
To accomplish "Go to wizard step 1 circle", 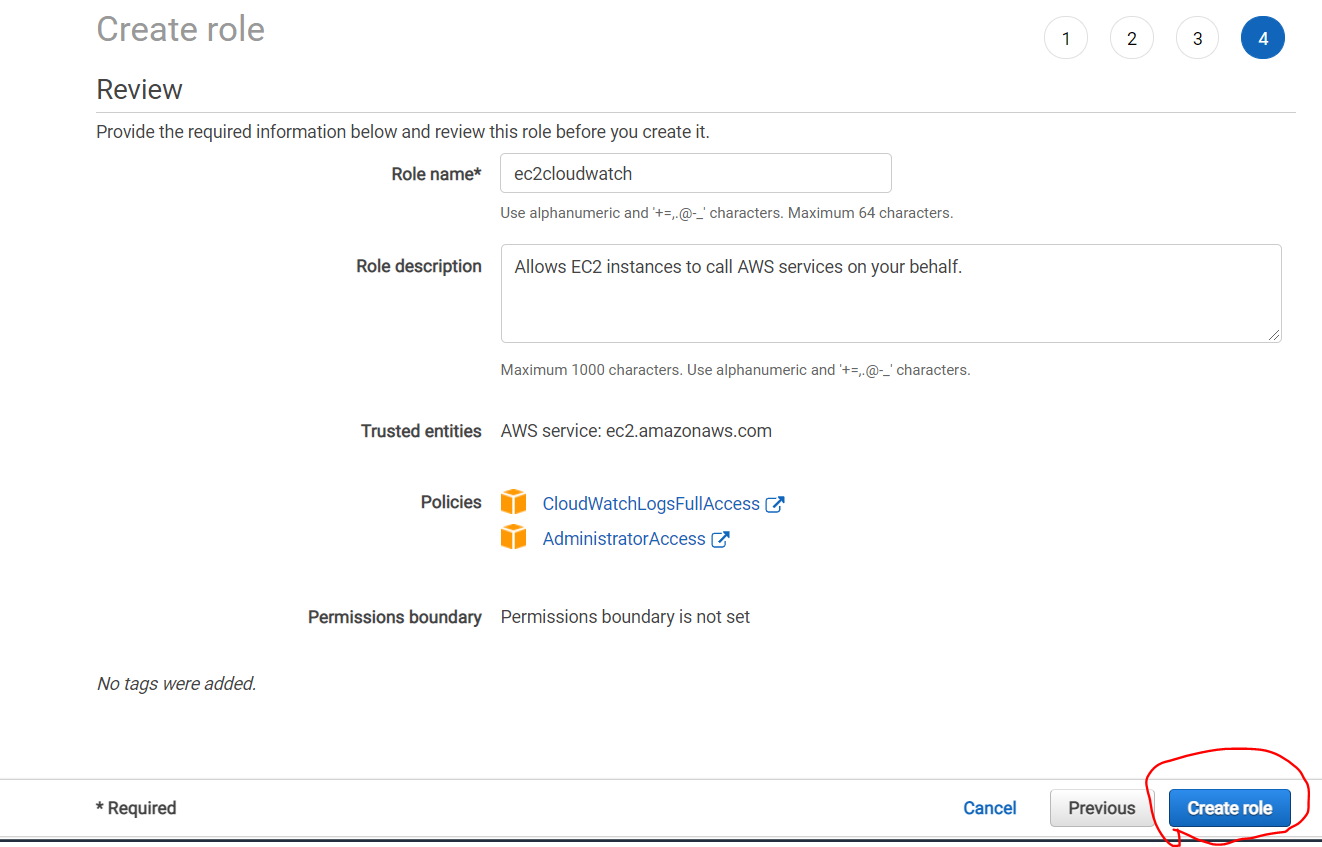I will 1066,39.
